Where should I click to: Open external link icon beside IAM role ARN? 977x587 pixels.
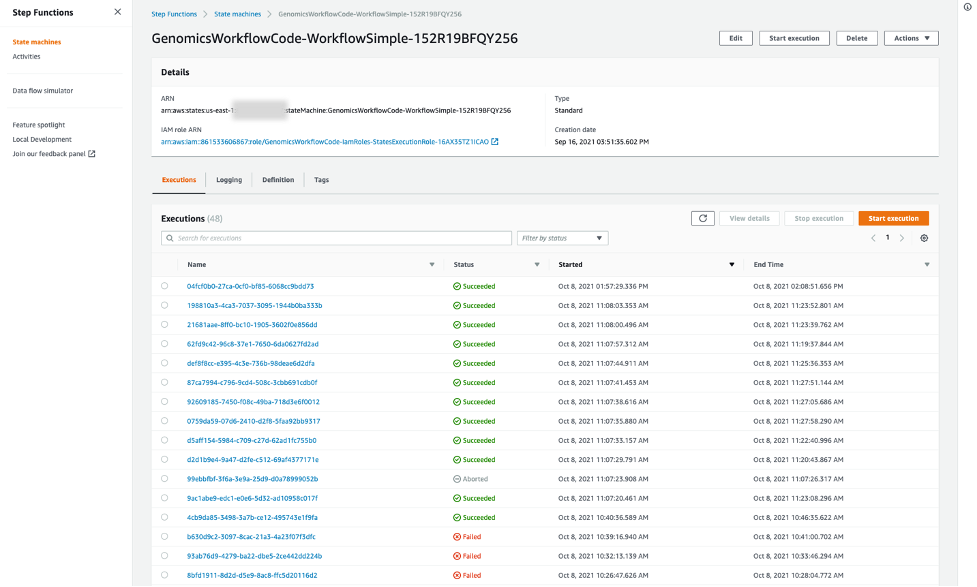495,141
